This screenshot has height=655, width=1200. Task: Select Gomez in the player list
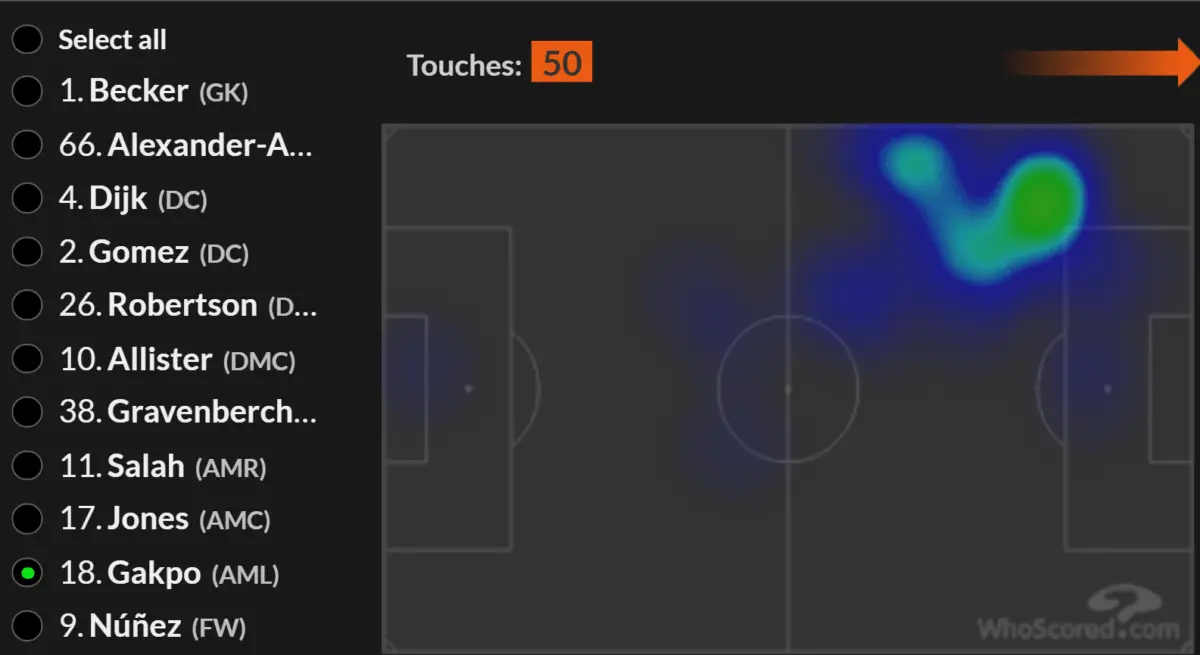pyautogui.click(x=27, y=252)
